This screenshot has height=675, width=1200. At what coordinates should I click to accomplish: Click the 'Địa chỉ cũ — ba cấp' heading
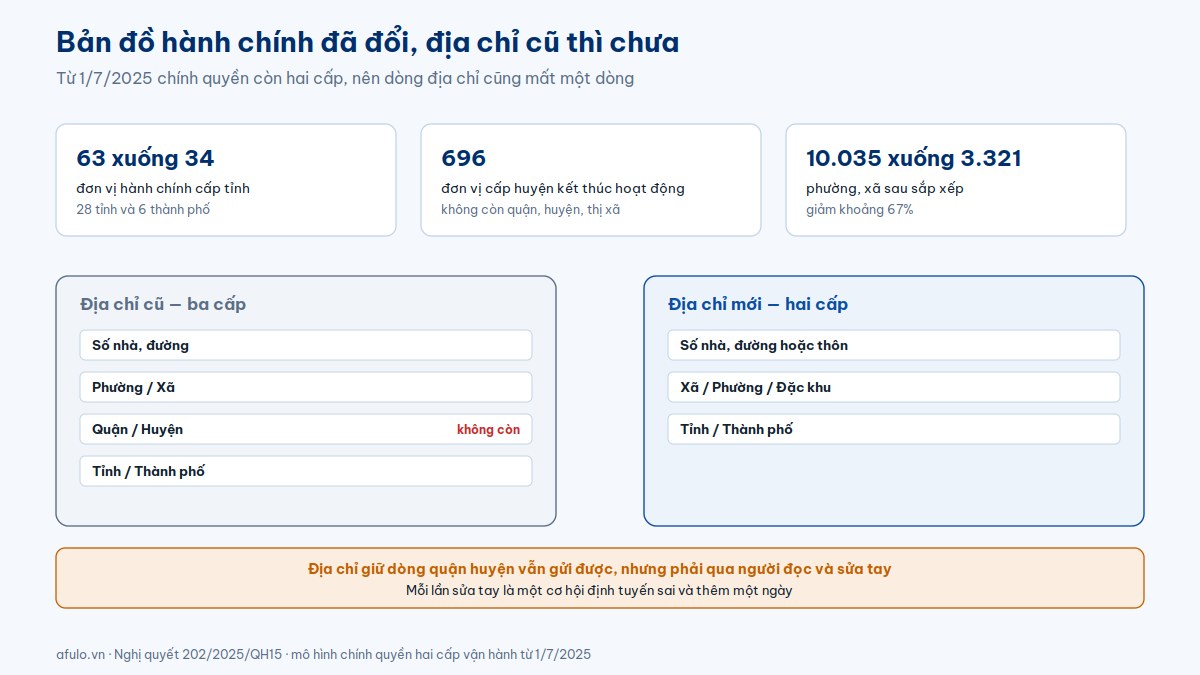163,304
